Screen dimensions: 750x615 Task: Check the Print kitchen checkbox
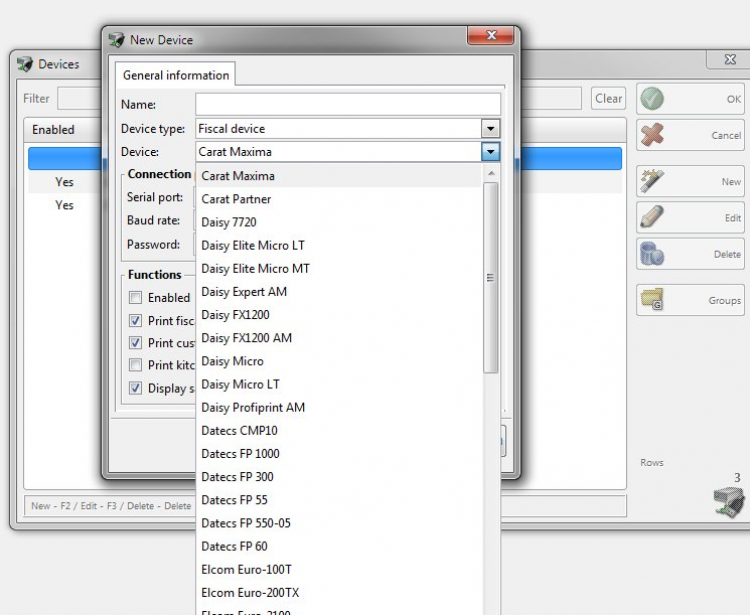135,365
